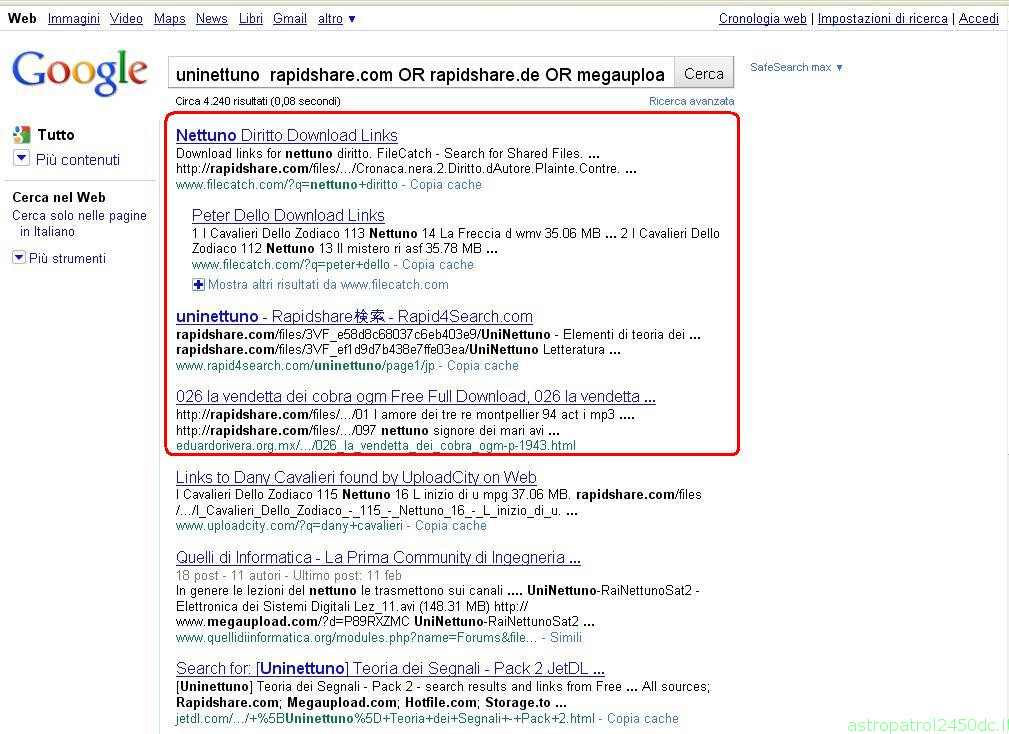The width and height of the screenshot is (1009, 734).
Task: Open Cronologia web link
Action: tap(763, 19)
